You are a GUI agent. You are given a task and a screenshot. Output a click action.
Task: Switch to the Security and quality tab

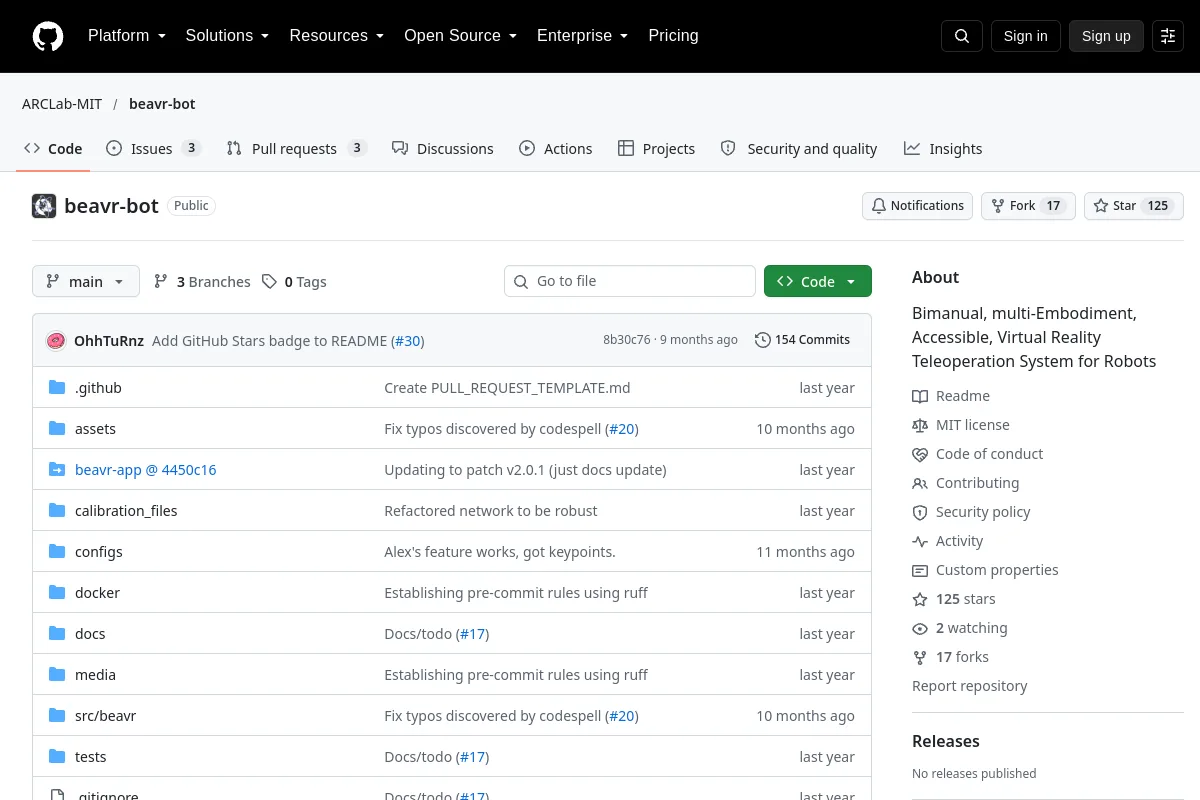(799, 148)
